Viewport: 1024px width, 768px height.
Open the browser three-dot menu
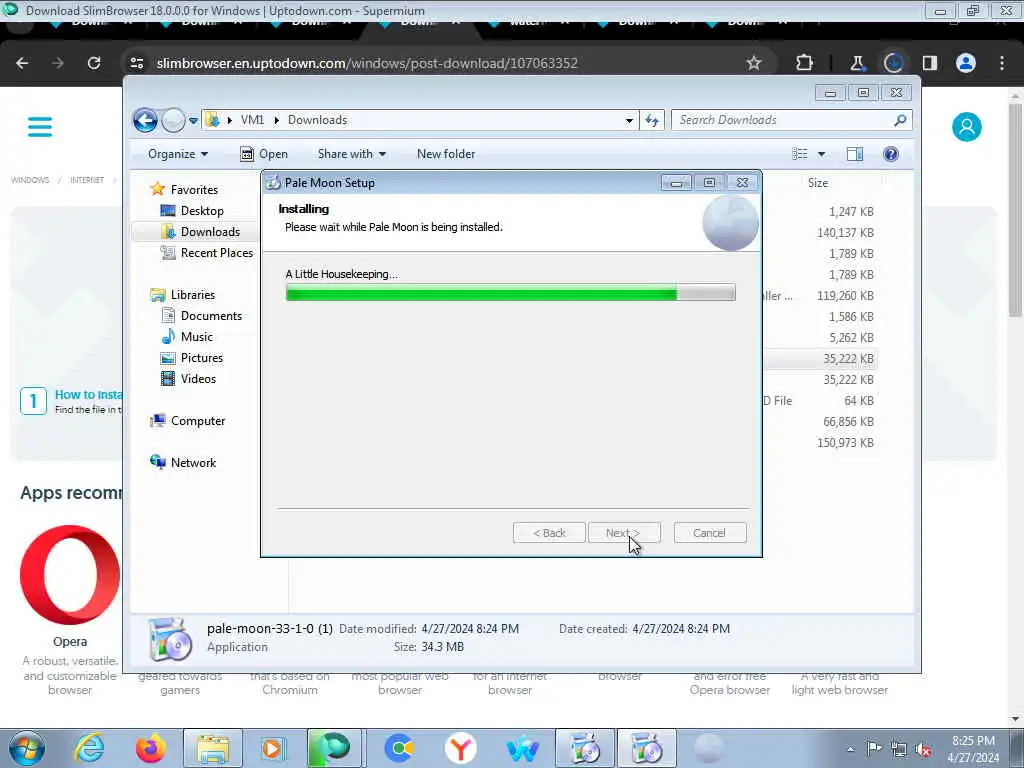[x=1002, y=63]
